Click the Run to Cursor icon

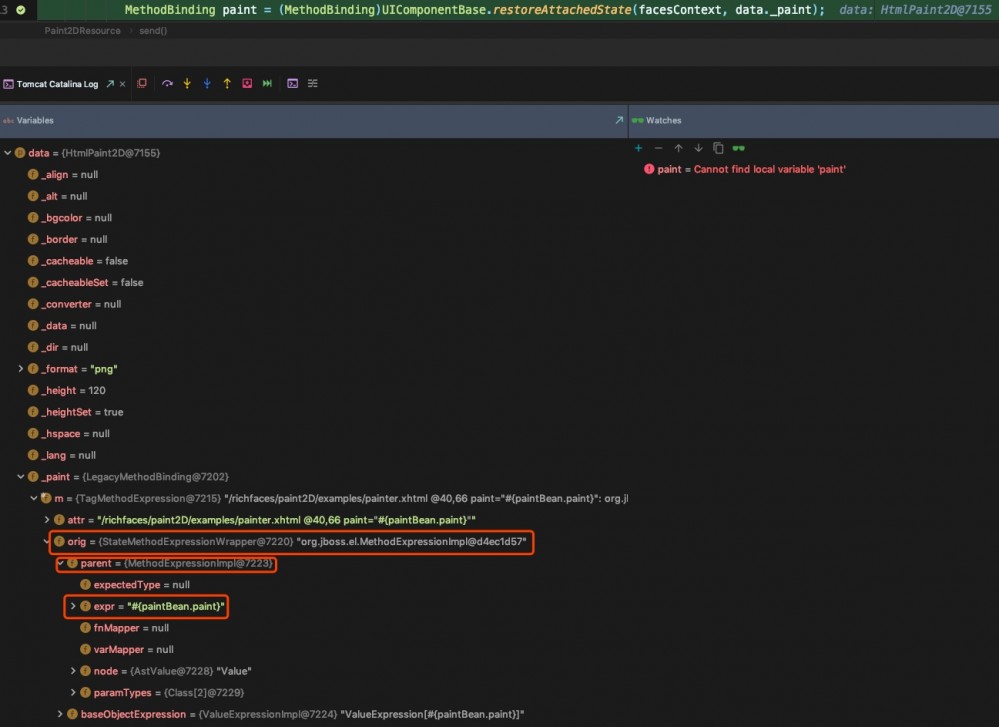(267, 83)
